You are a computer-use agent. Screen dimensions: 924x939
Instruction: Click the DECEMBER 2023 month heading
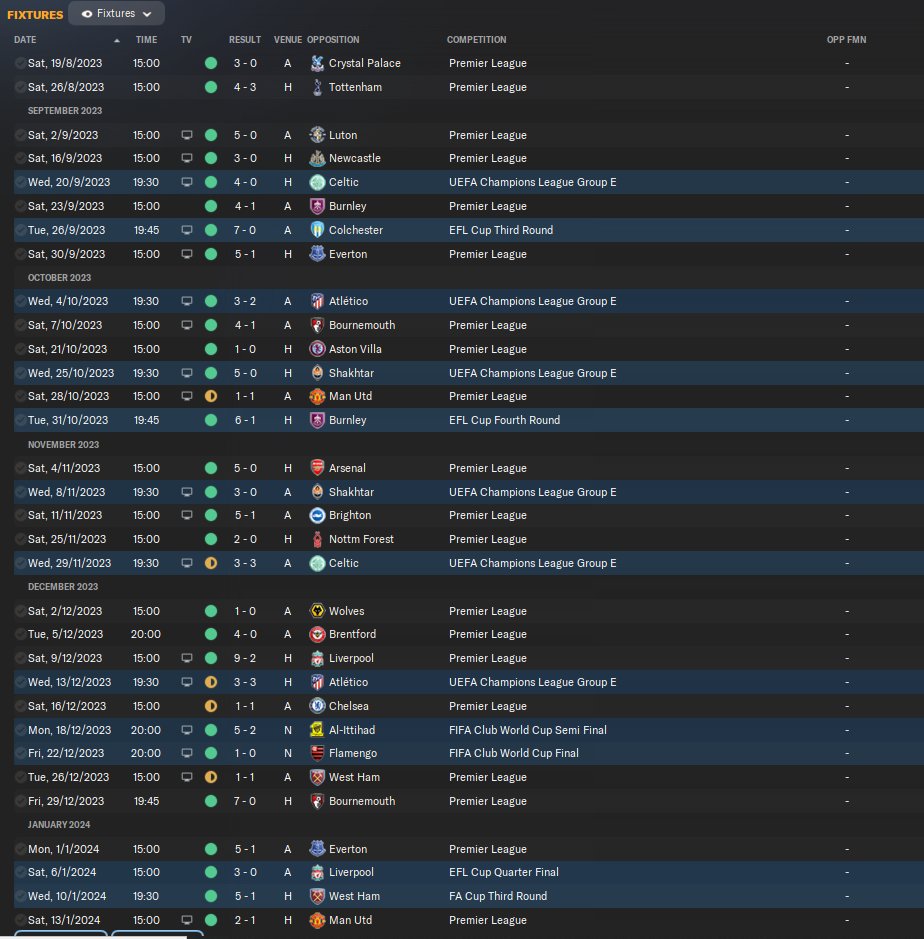click(63, 587)
